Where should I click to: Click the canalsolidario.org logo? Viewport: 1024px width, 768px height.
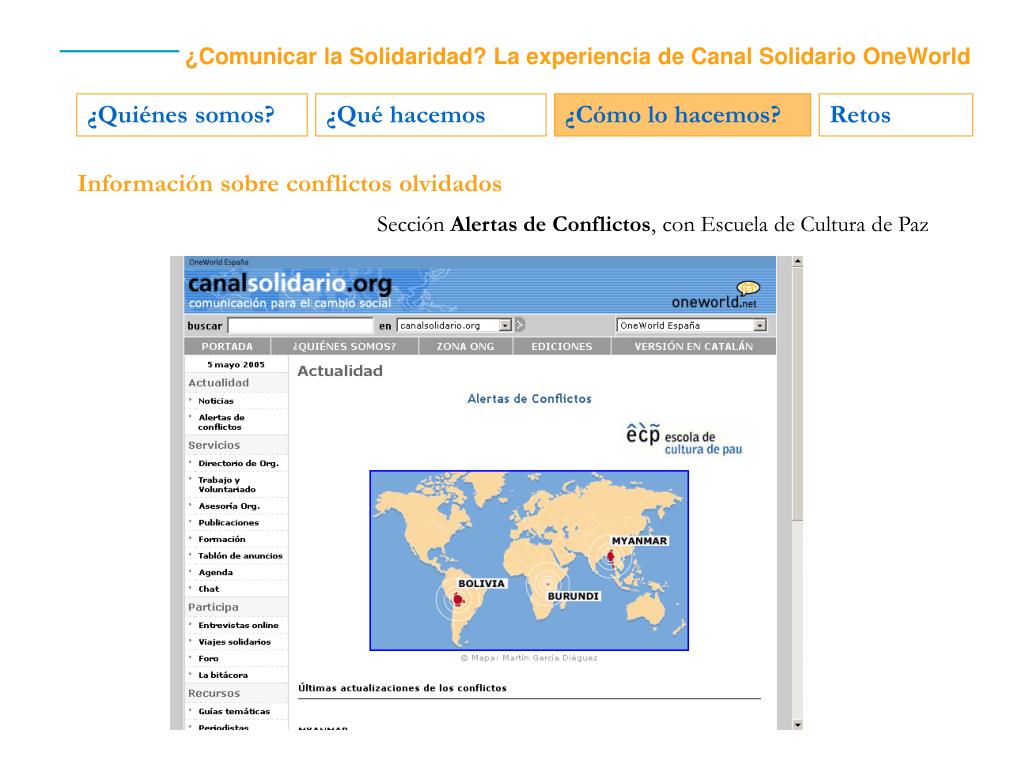[289, 283]
